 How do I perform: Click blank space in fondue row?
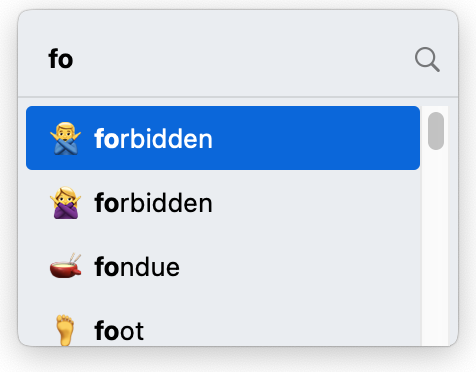(300, 267)
